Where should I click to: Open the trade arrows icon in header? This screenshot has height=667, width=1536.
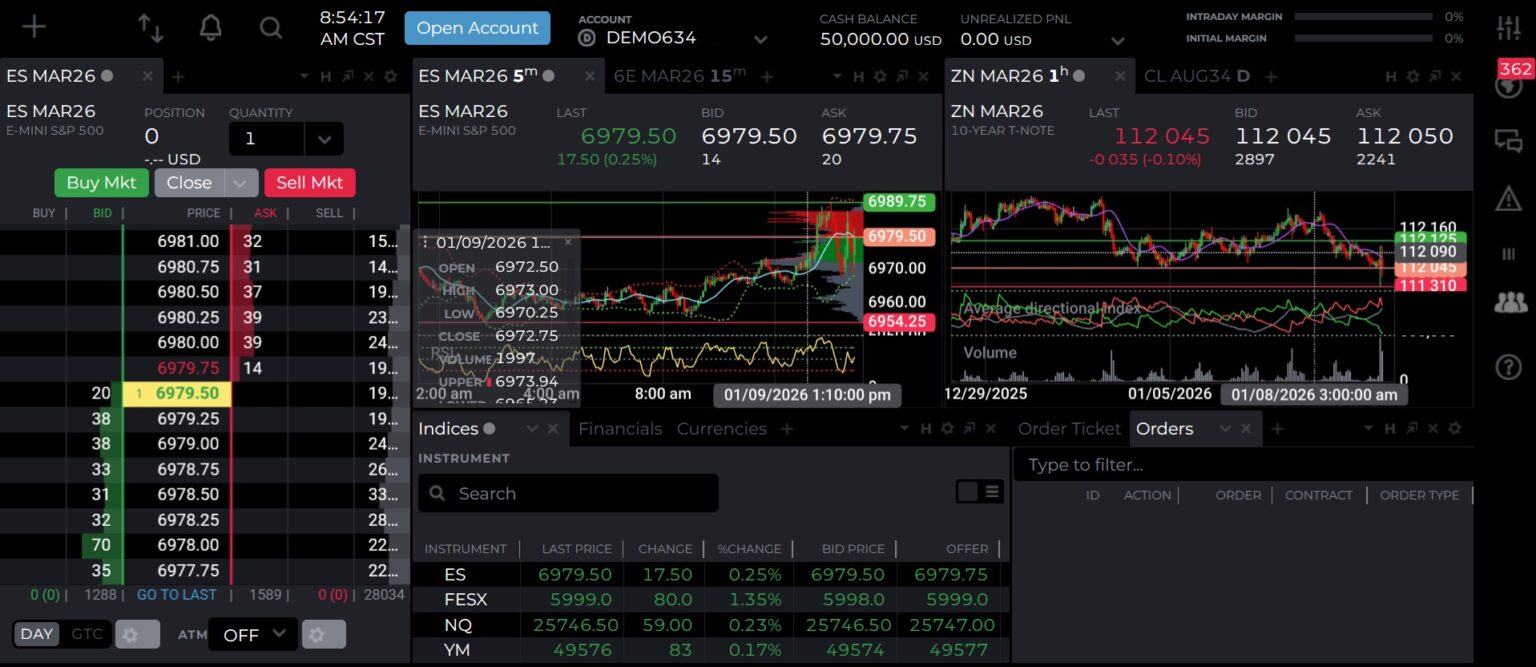pos(151,28)
